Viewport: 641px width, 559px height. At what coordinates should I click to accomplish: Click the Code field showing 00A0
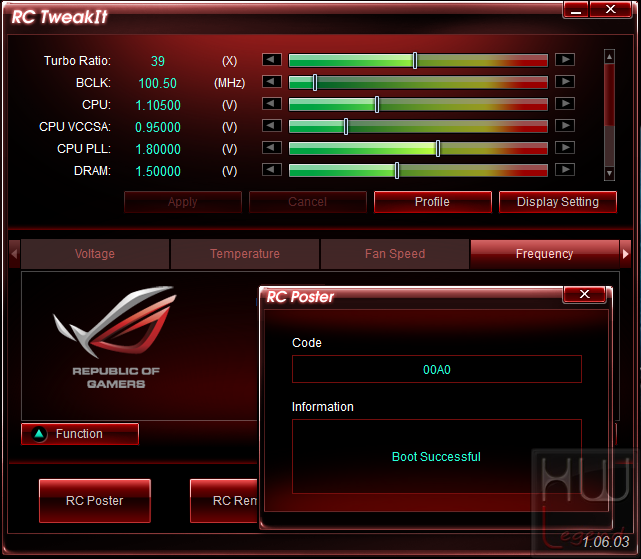point(437,370)
